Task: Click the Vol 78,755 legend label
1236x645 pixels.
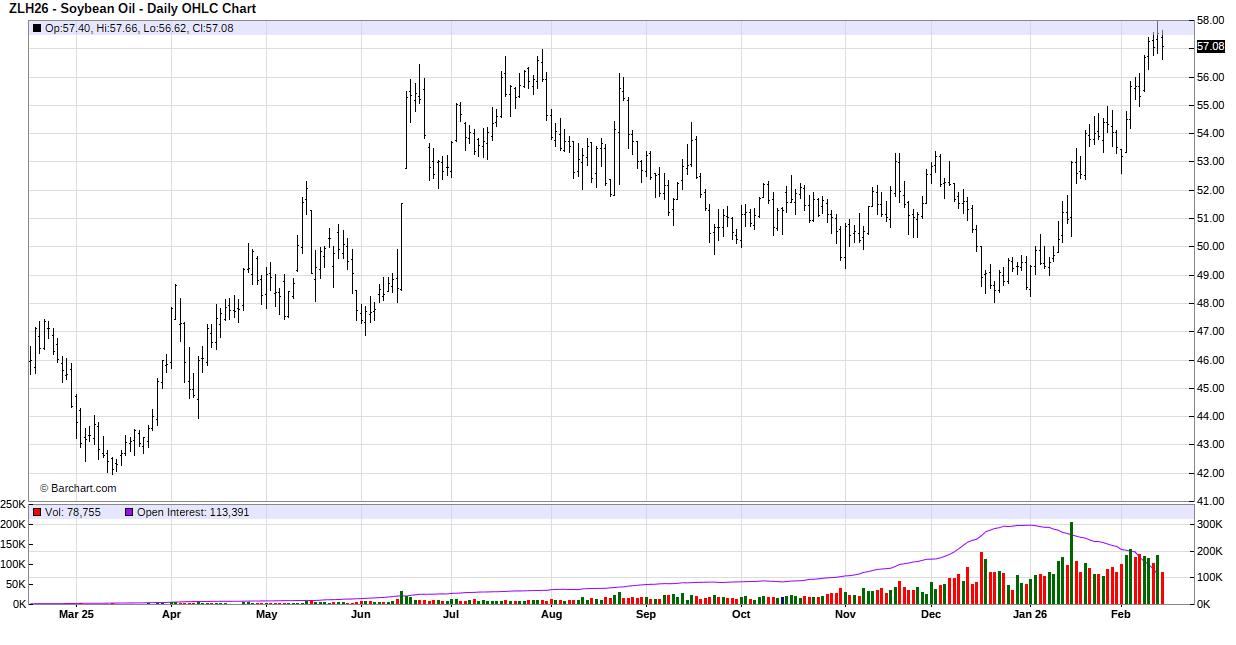Action: (73, 512)
